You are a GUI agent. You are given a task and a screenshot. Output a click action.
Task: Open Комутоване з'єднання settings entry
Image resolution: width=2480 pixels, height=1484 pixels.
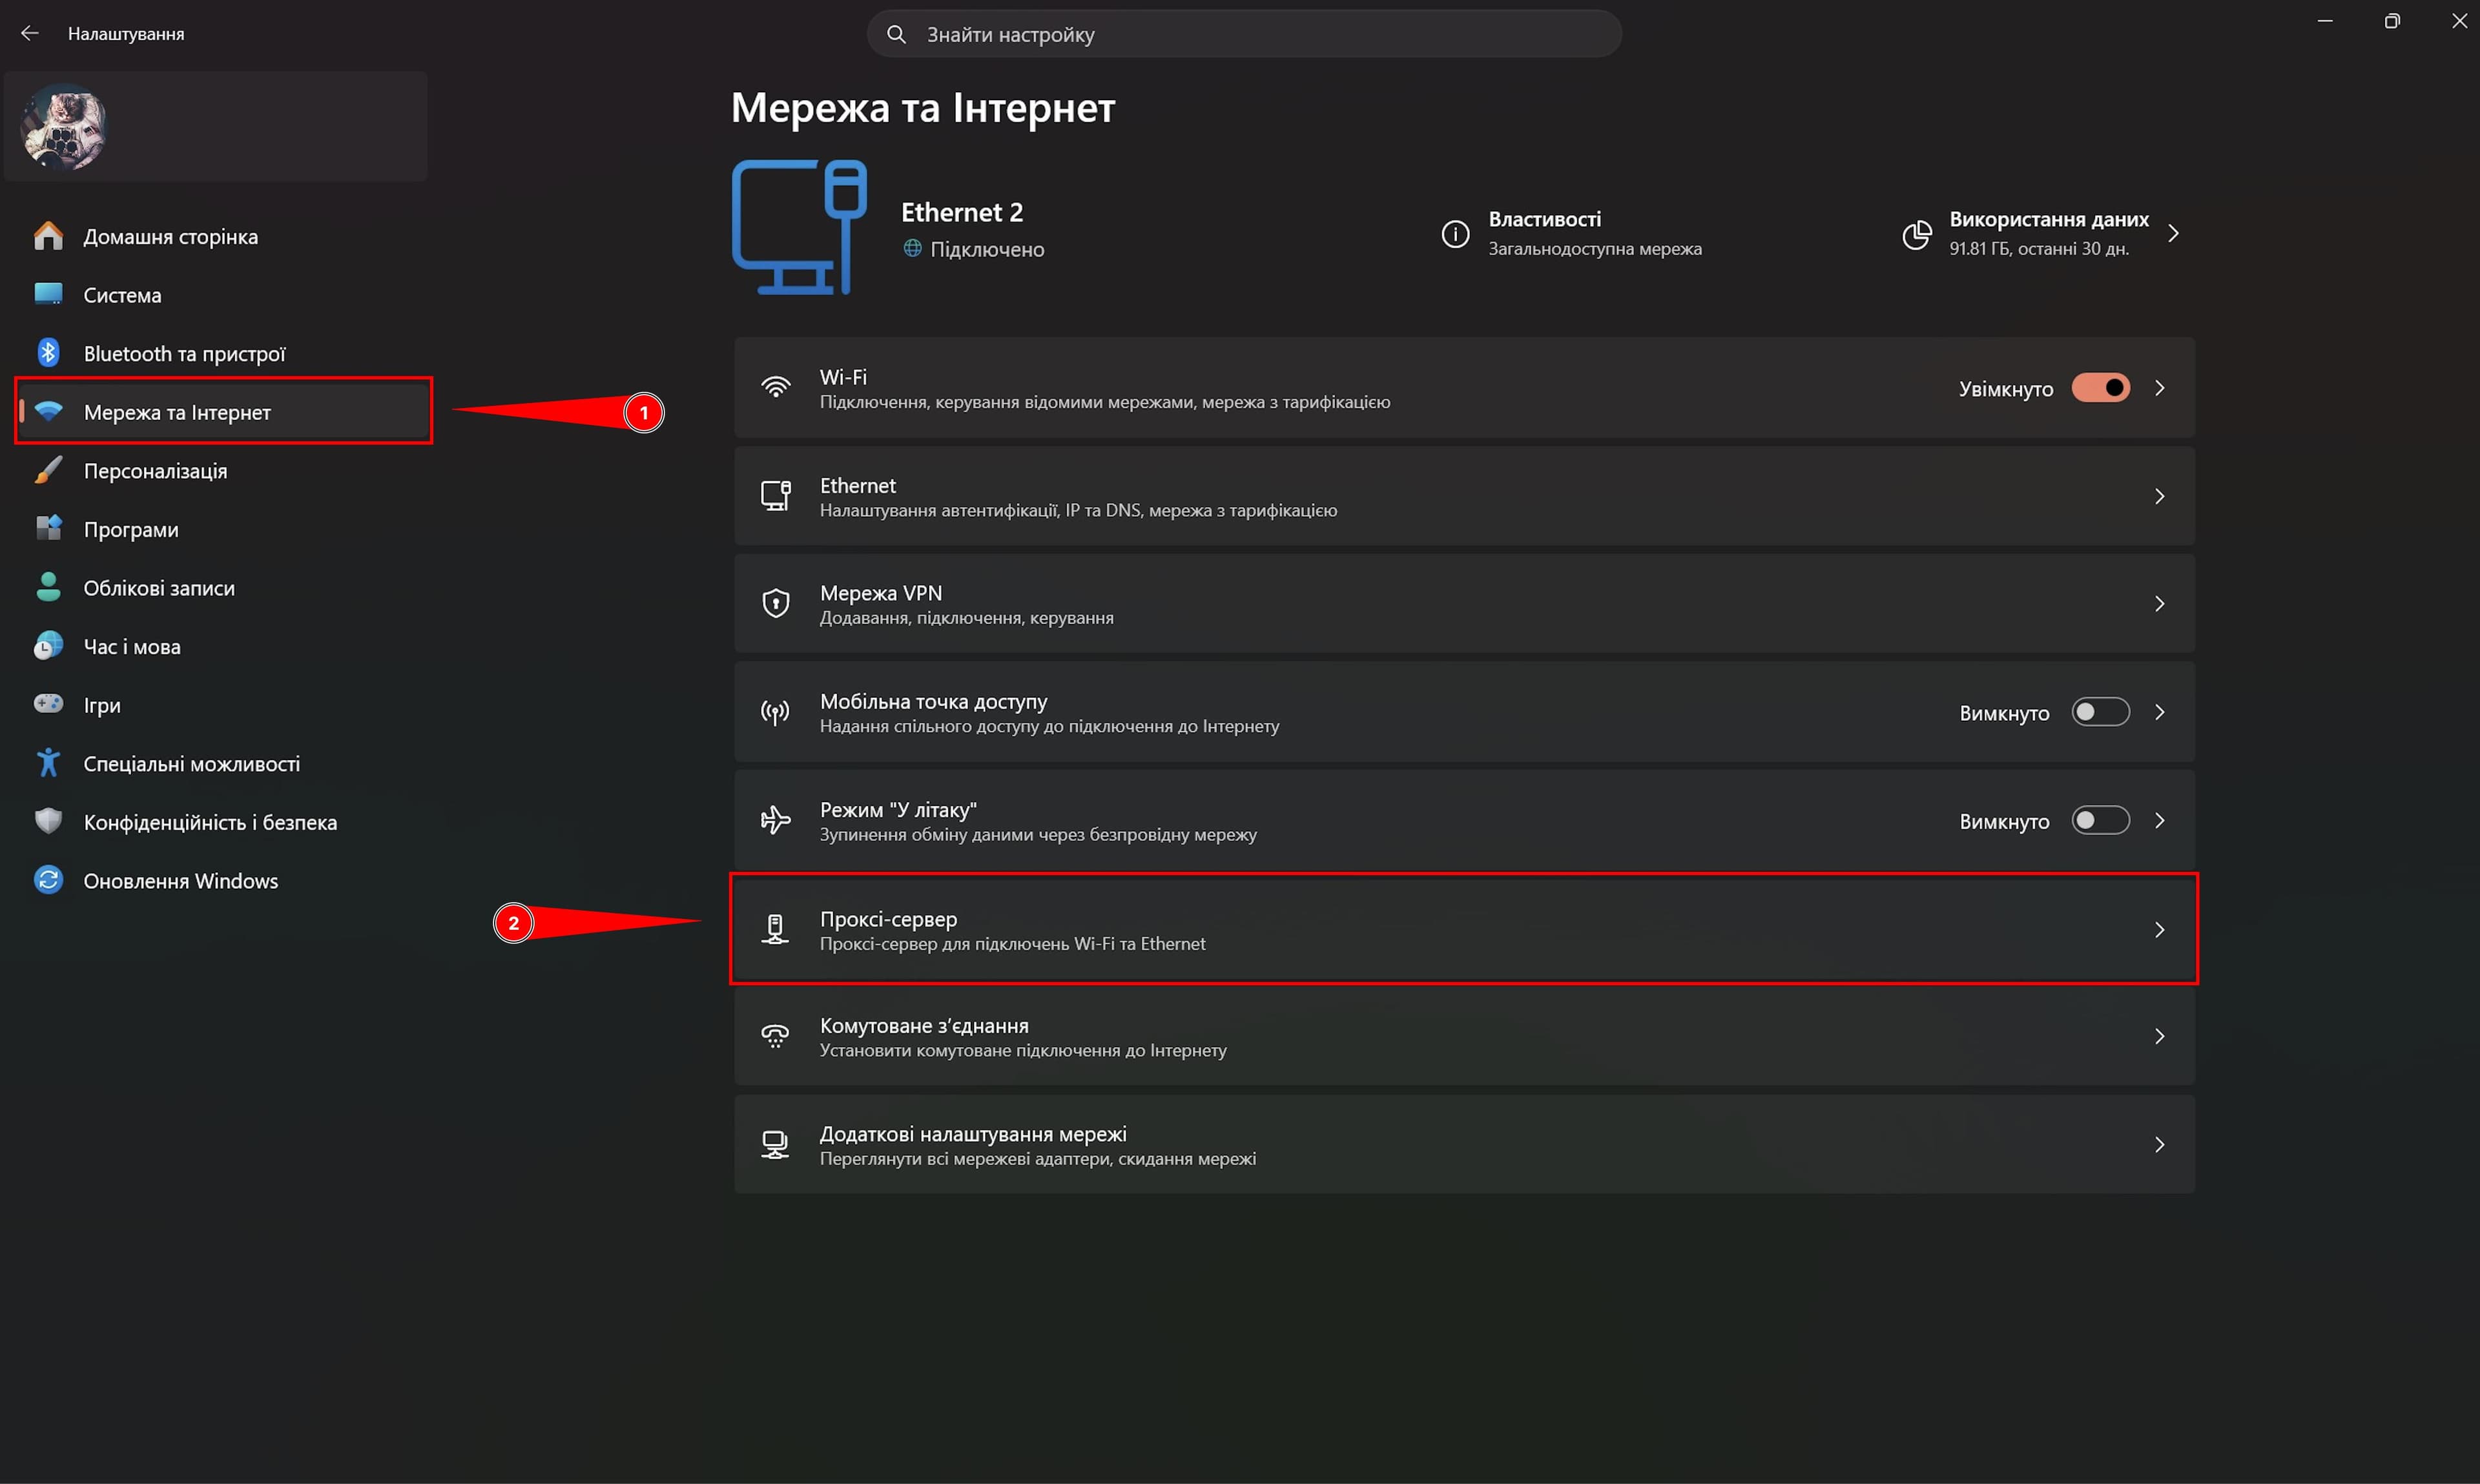[x=1464, y=1036]
